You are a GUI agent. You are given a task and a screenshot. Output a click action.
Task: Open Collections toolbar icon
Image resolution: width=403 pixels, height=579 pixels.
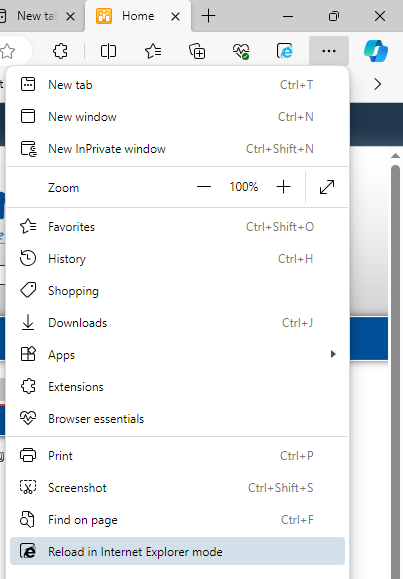[x=197, y=51]
